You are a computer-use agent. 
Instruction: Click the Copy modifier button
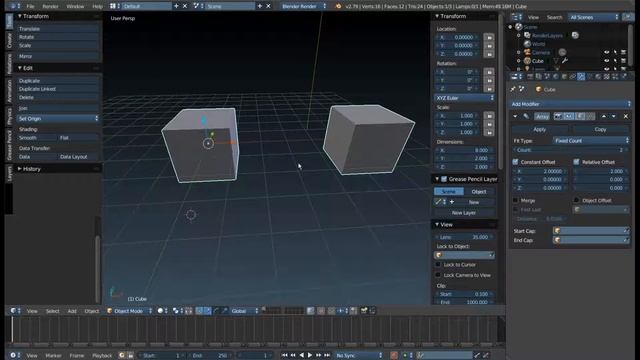(600, 129)
